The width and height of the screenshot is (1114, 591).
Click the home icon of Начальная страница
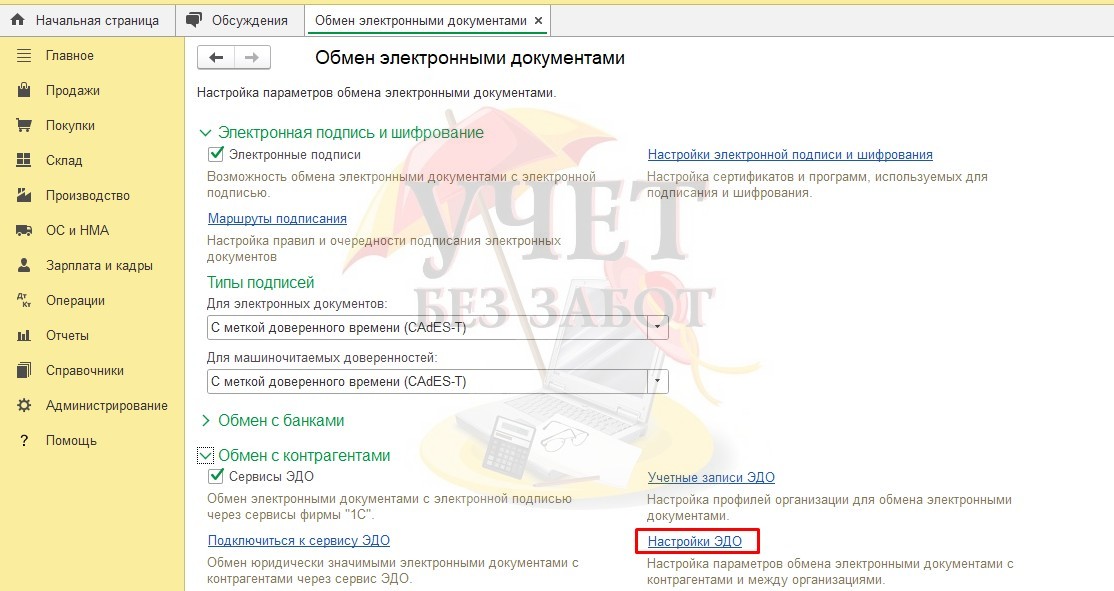18,20
